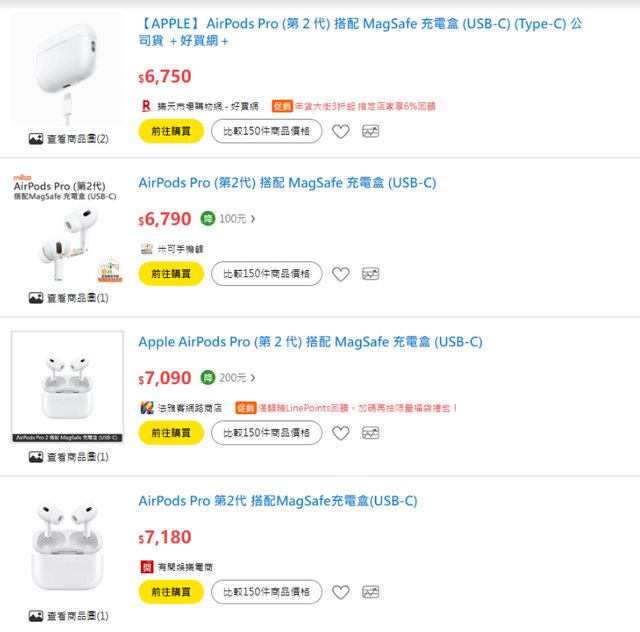The height and width of the screenshot is (632, 640).
Task: Favorite the $6,750 AirPods listing with heart
Action: [x=340, y=131]
